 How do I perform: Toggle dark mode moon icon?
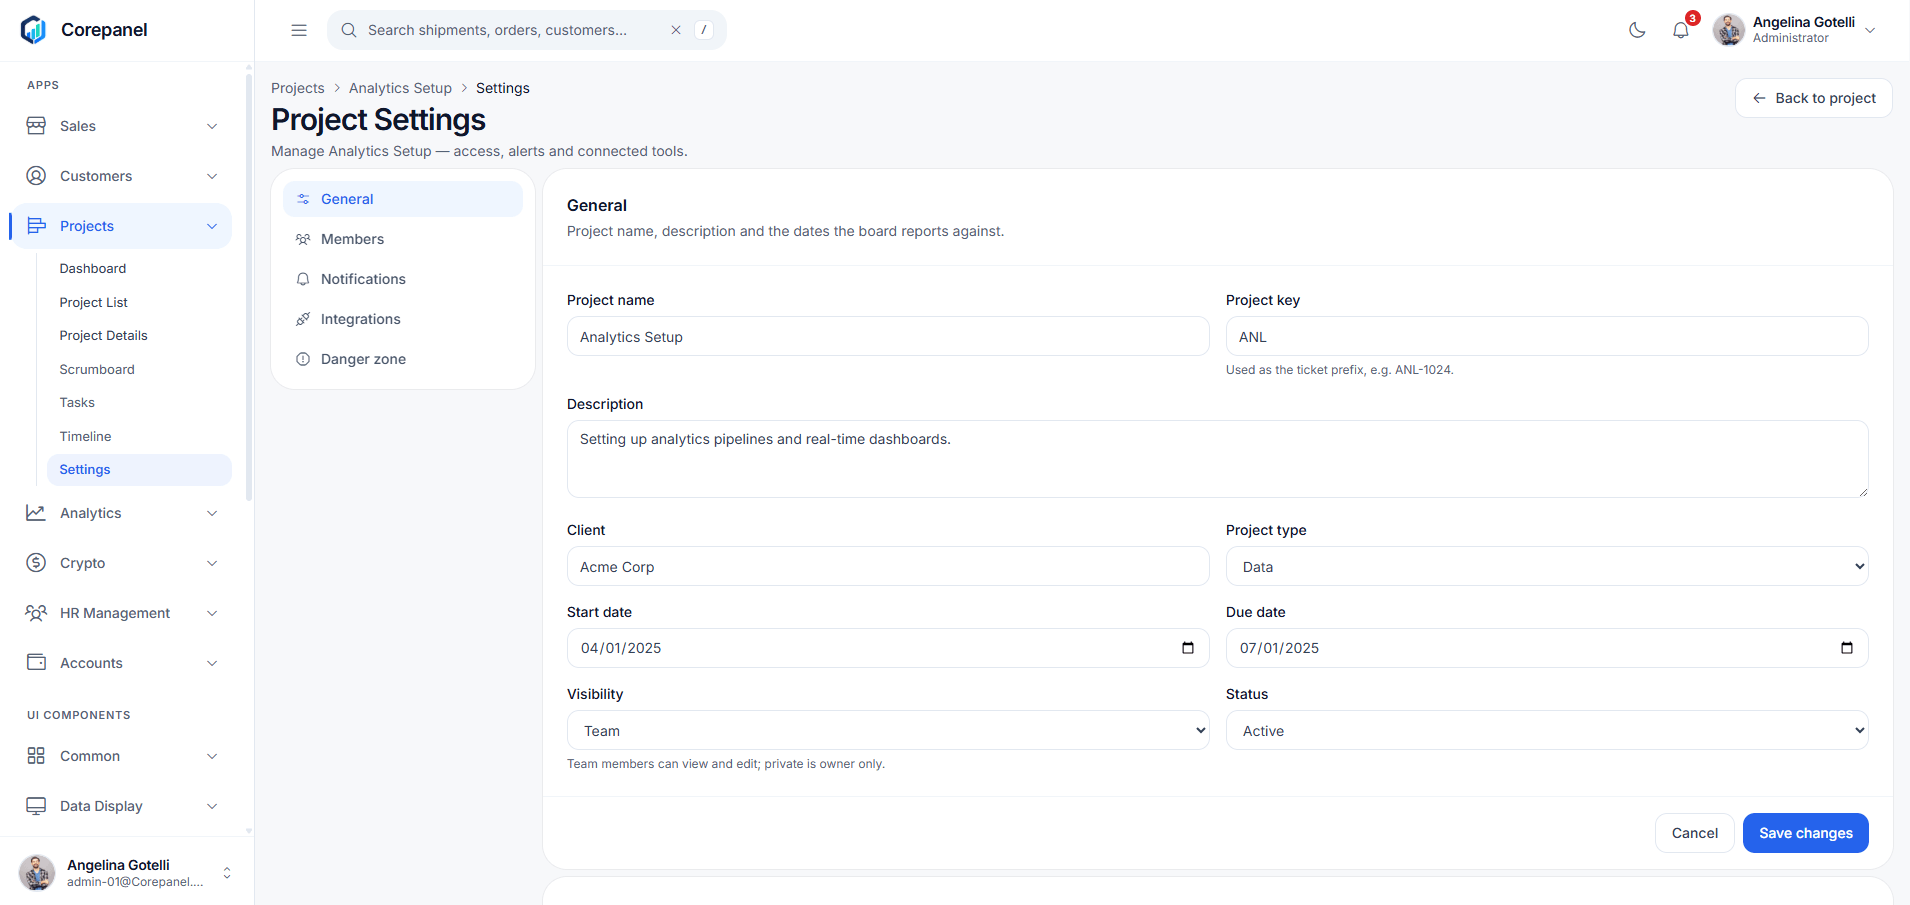(x=1637, y=30)
